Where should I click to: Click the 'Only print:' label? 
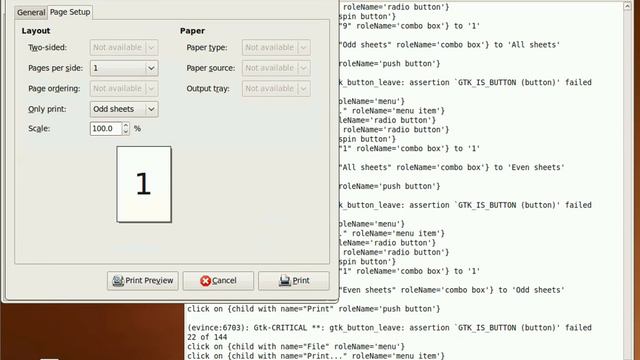pyautogui.click(x=47, y=109)
